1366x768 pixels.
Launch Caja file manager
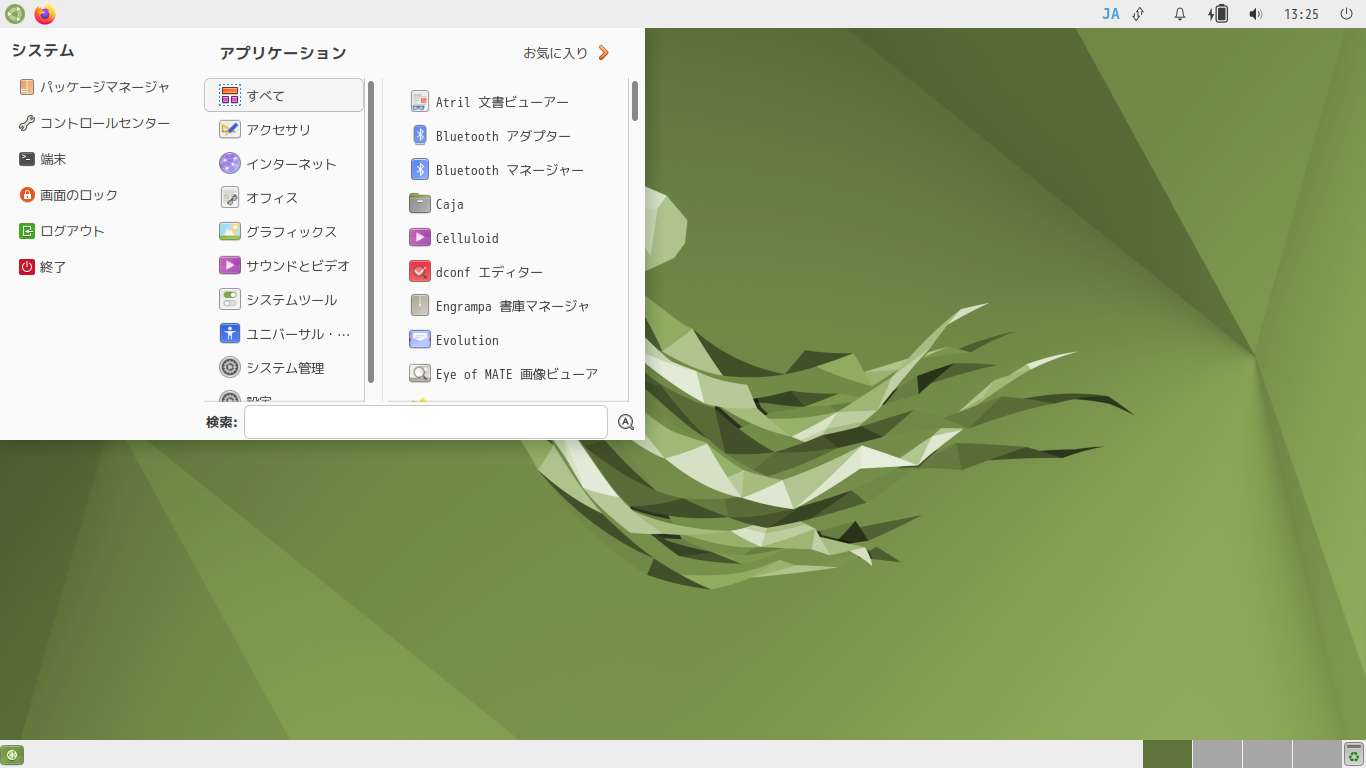[x=507, y=203]
